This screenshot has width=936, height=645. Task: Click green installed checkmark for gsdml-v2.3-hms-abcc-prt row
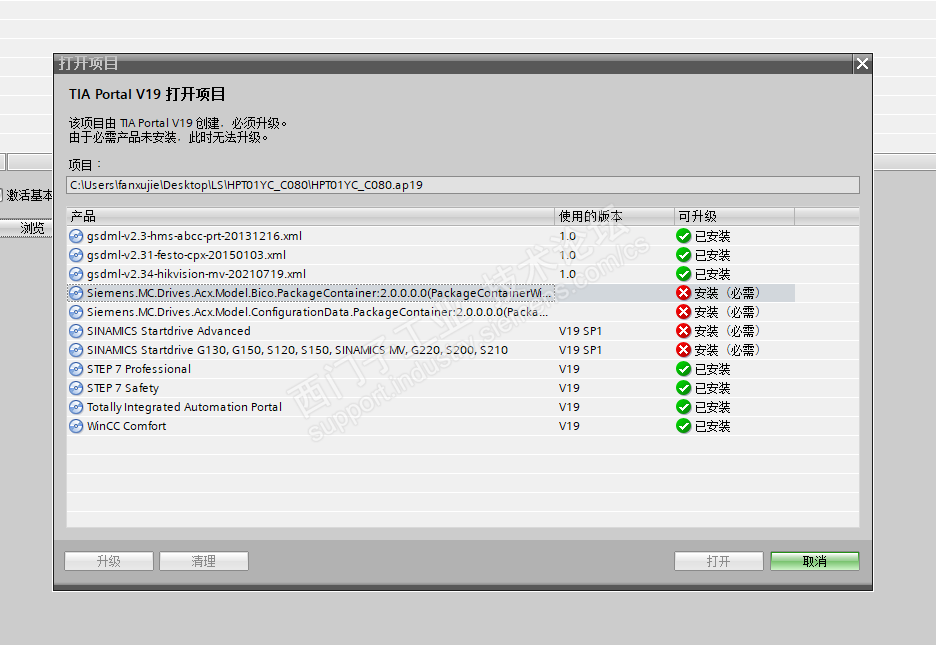(x=683, y=236)
